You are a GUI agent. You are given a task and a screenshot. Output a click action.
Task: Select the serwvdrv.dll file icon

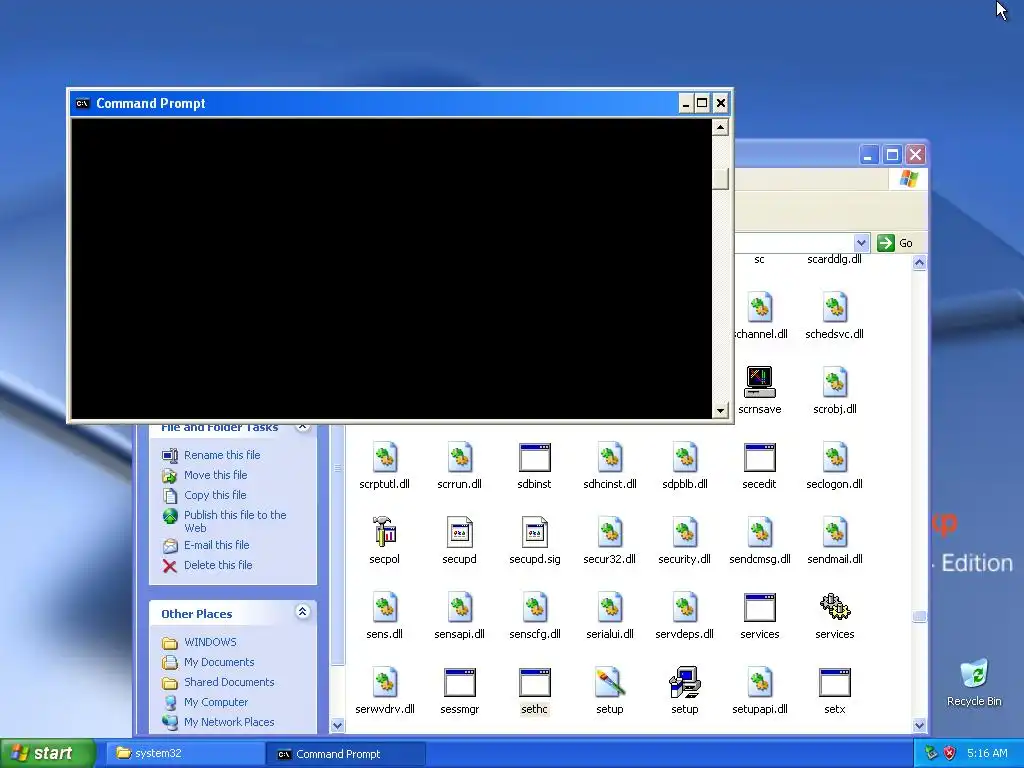coord(384,682)
